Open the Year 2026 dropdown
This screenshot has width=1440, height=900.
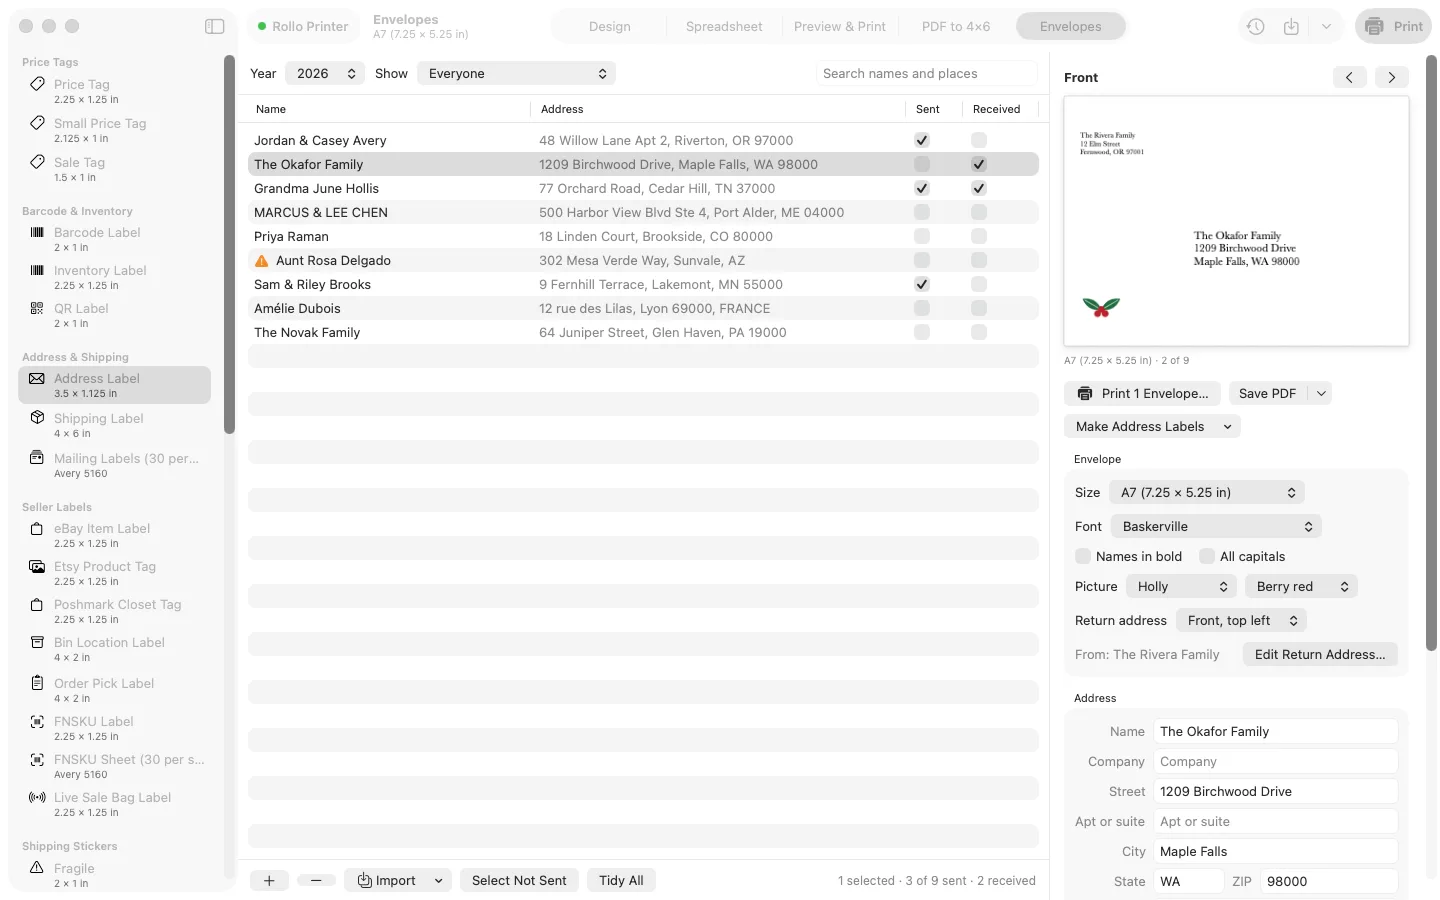point(325,73)
